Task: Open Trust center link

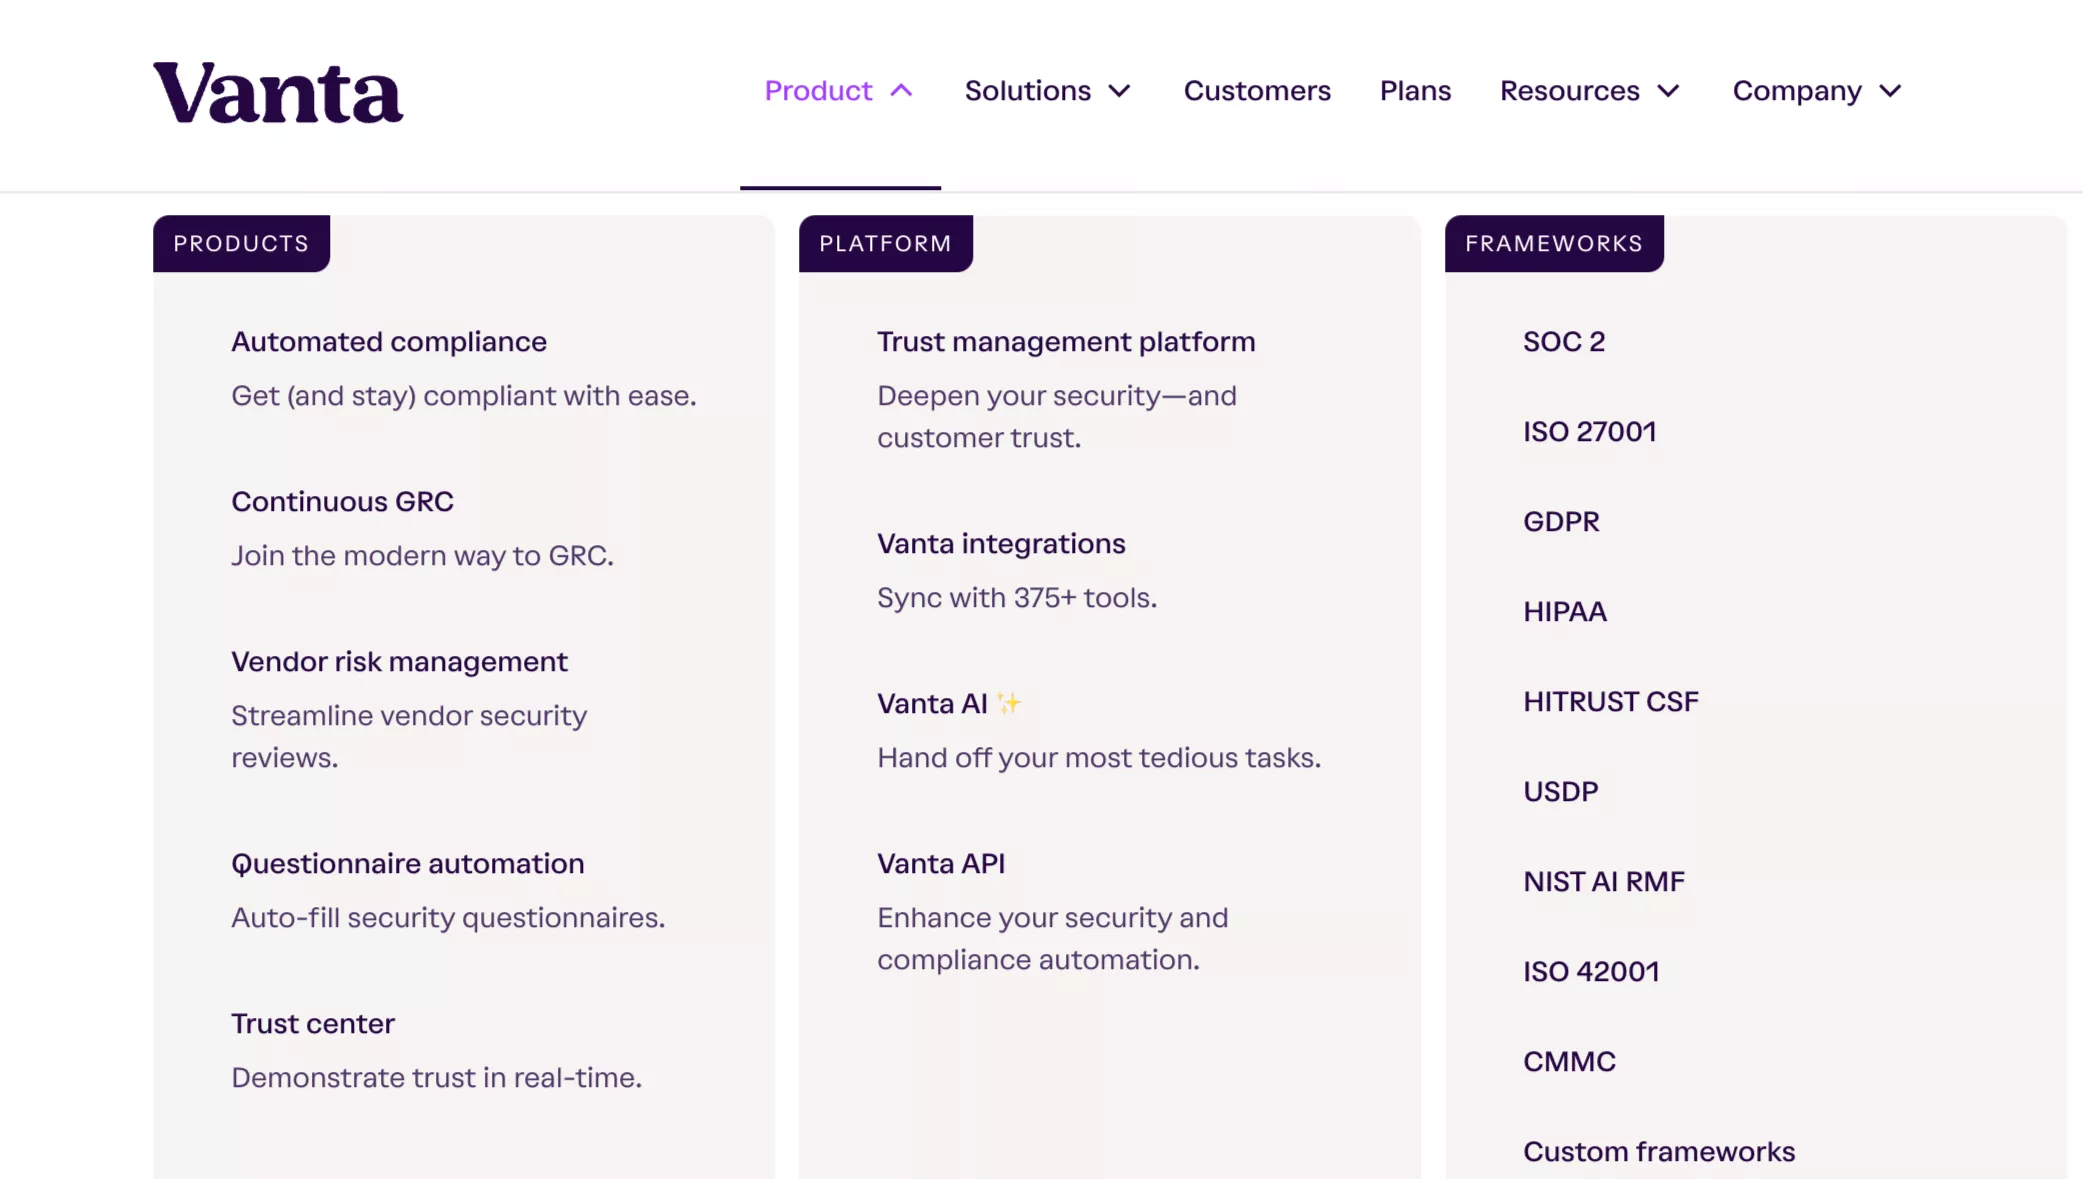Action: [x=313, y=1024]
